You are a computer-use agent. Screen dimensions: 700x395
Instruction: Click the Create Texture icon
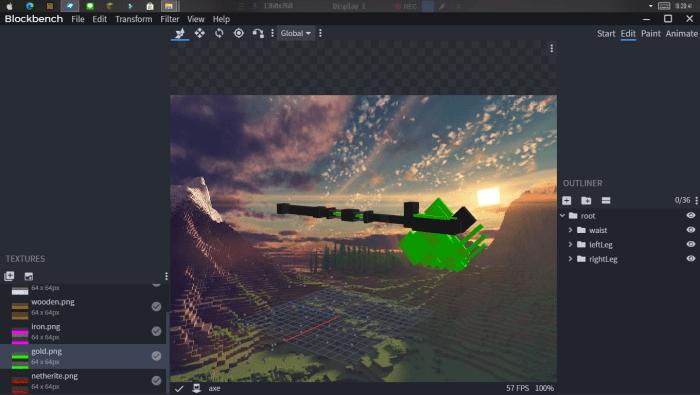coord(29,276)
